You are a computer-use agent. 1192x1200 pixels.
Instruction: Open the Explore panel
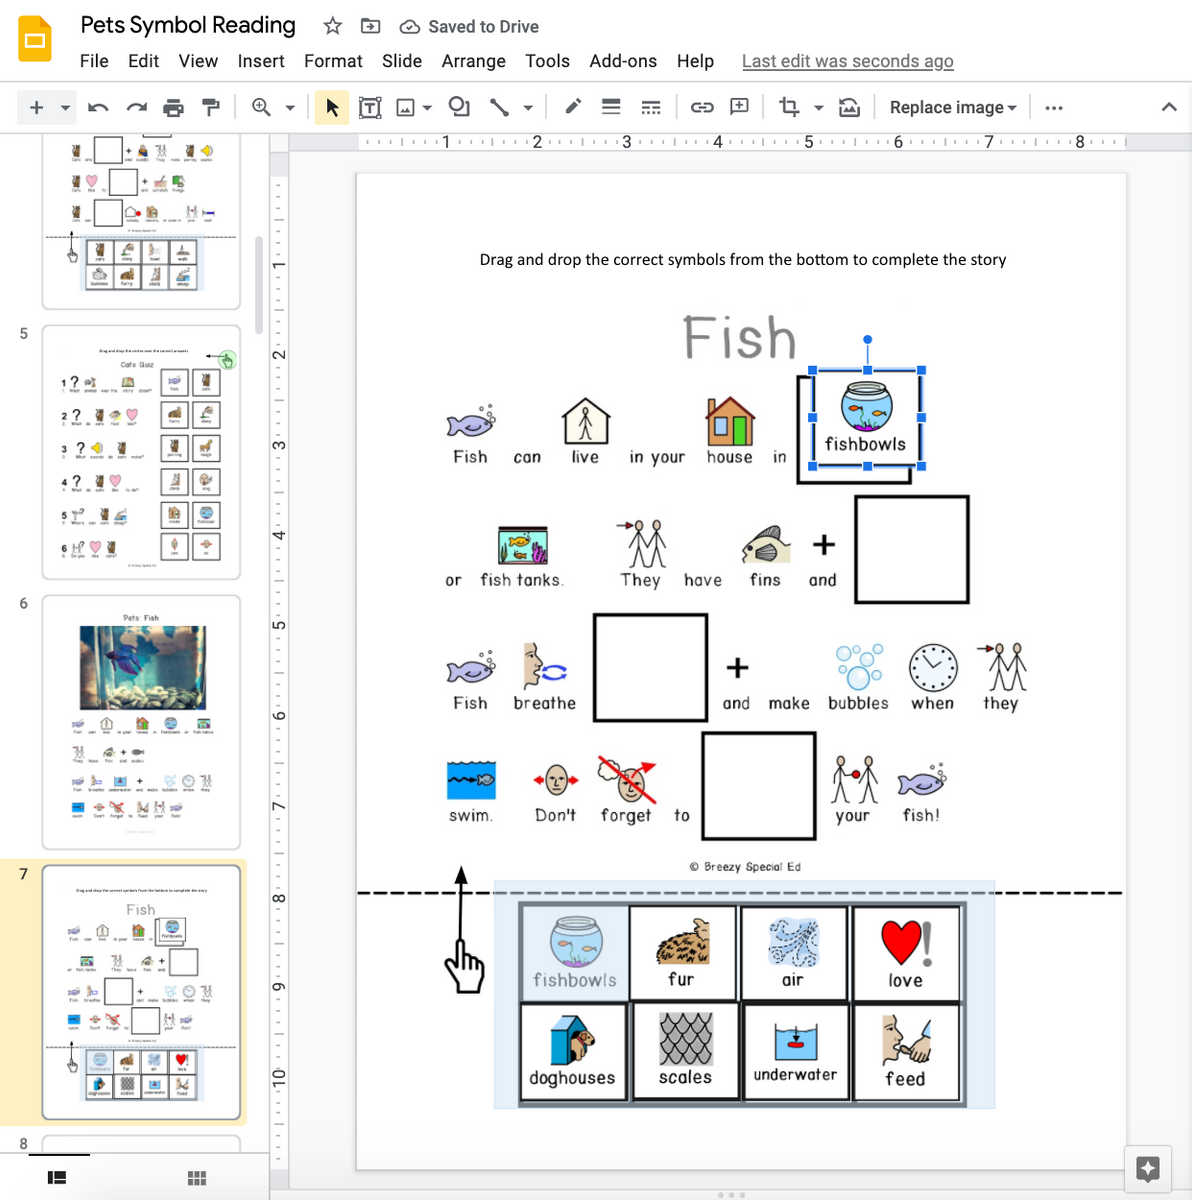coord(1148,1167)
